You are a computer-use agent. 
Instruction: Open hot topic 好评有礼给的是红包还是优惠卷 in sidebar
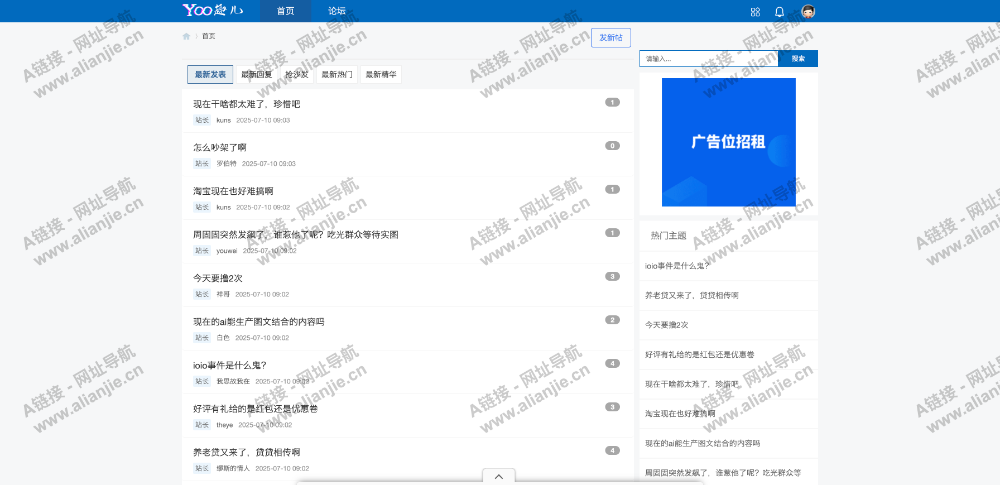pyautogui.click(x=700, y=354)
